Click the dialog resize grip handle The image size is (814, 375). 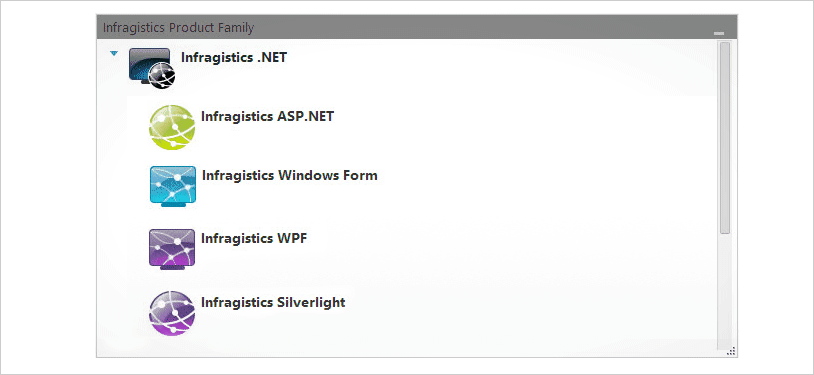(731, 352)
